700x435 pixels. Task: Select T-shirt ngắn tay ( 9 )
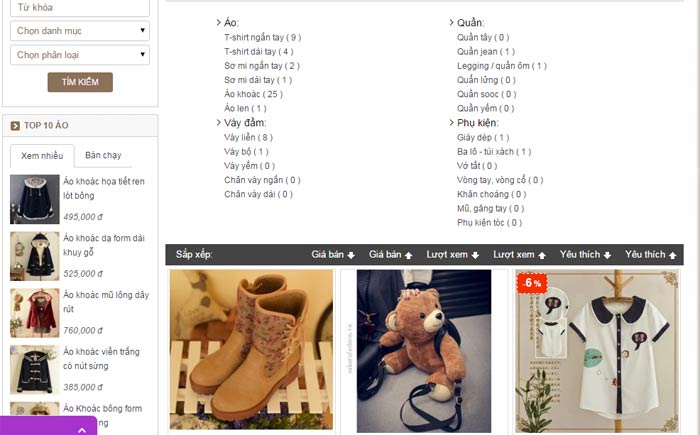tap(262, 38)
